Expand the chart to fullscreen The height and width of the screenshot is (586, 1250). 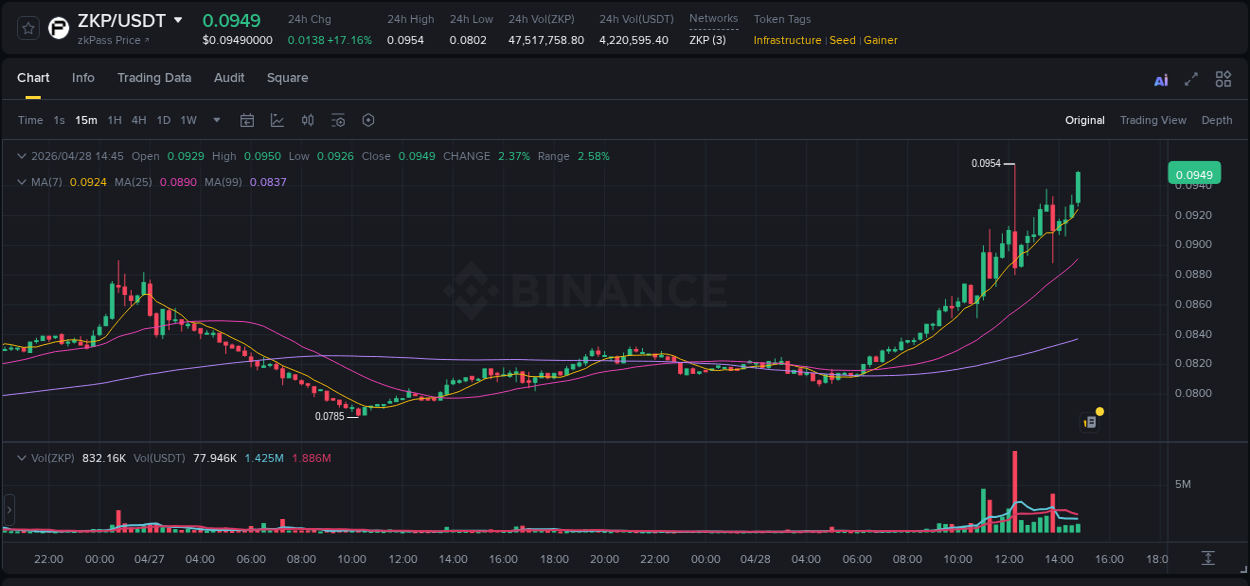[1190, 79]
